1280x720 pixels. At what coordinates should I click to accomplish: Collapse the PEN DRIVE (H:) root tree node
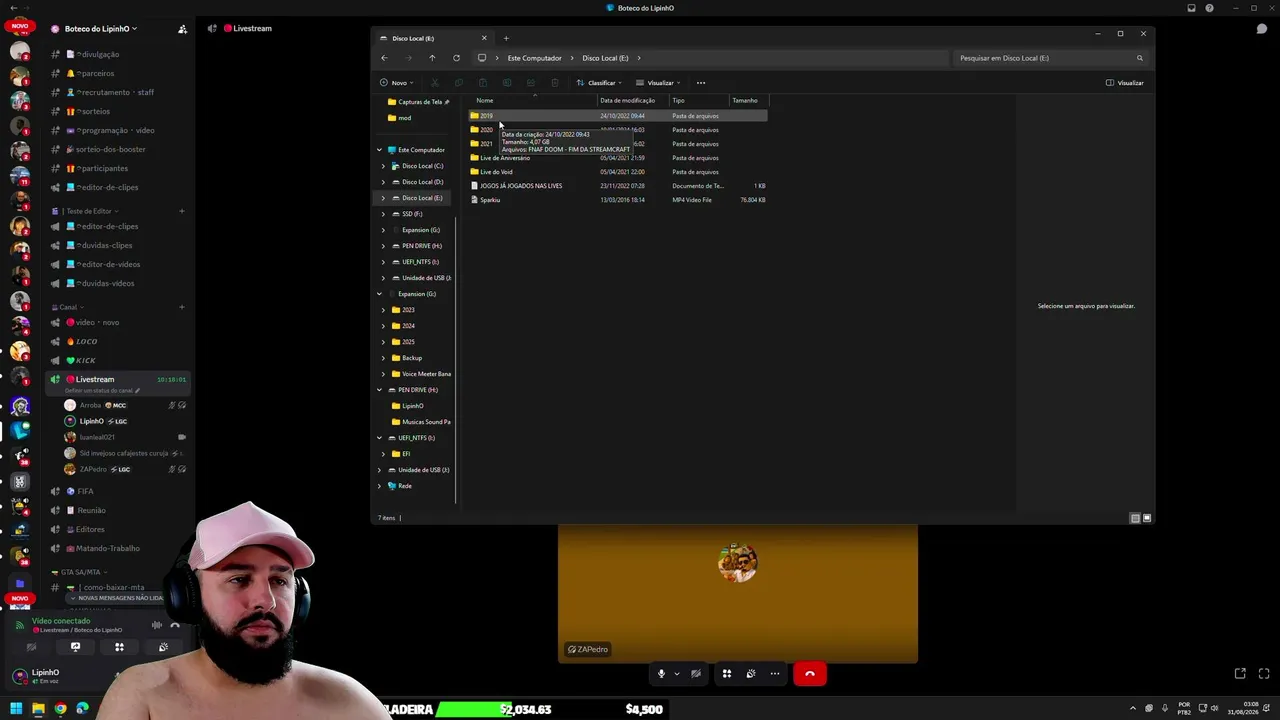coord(379,390)
